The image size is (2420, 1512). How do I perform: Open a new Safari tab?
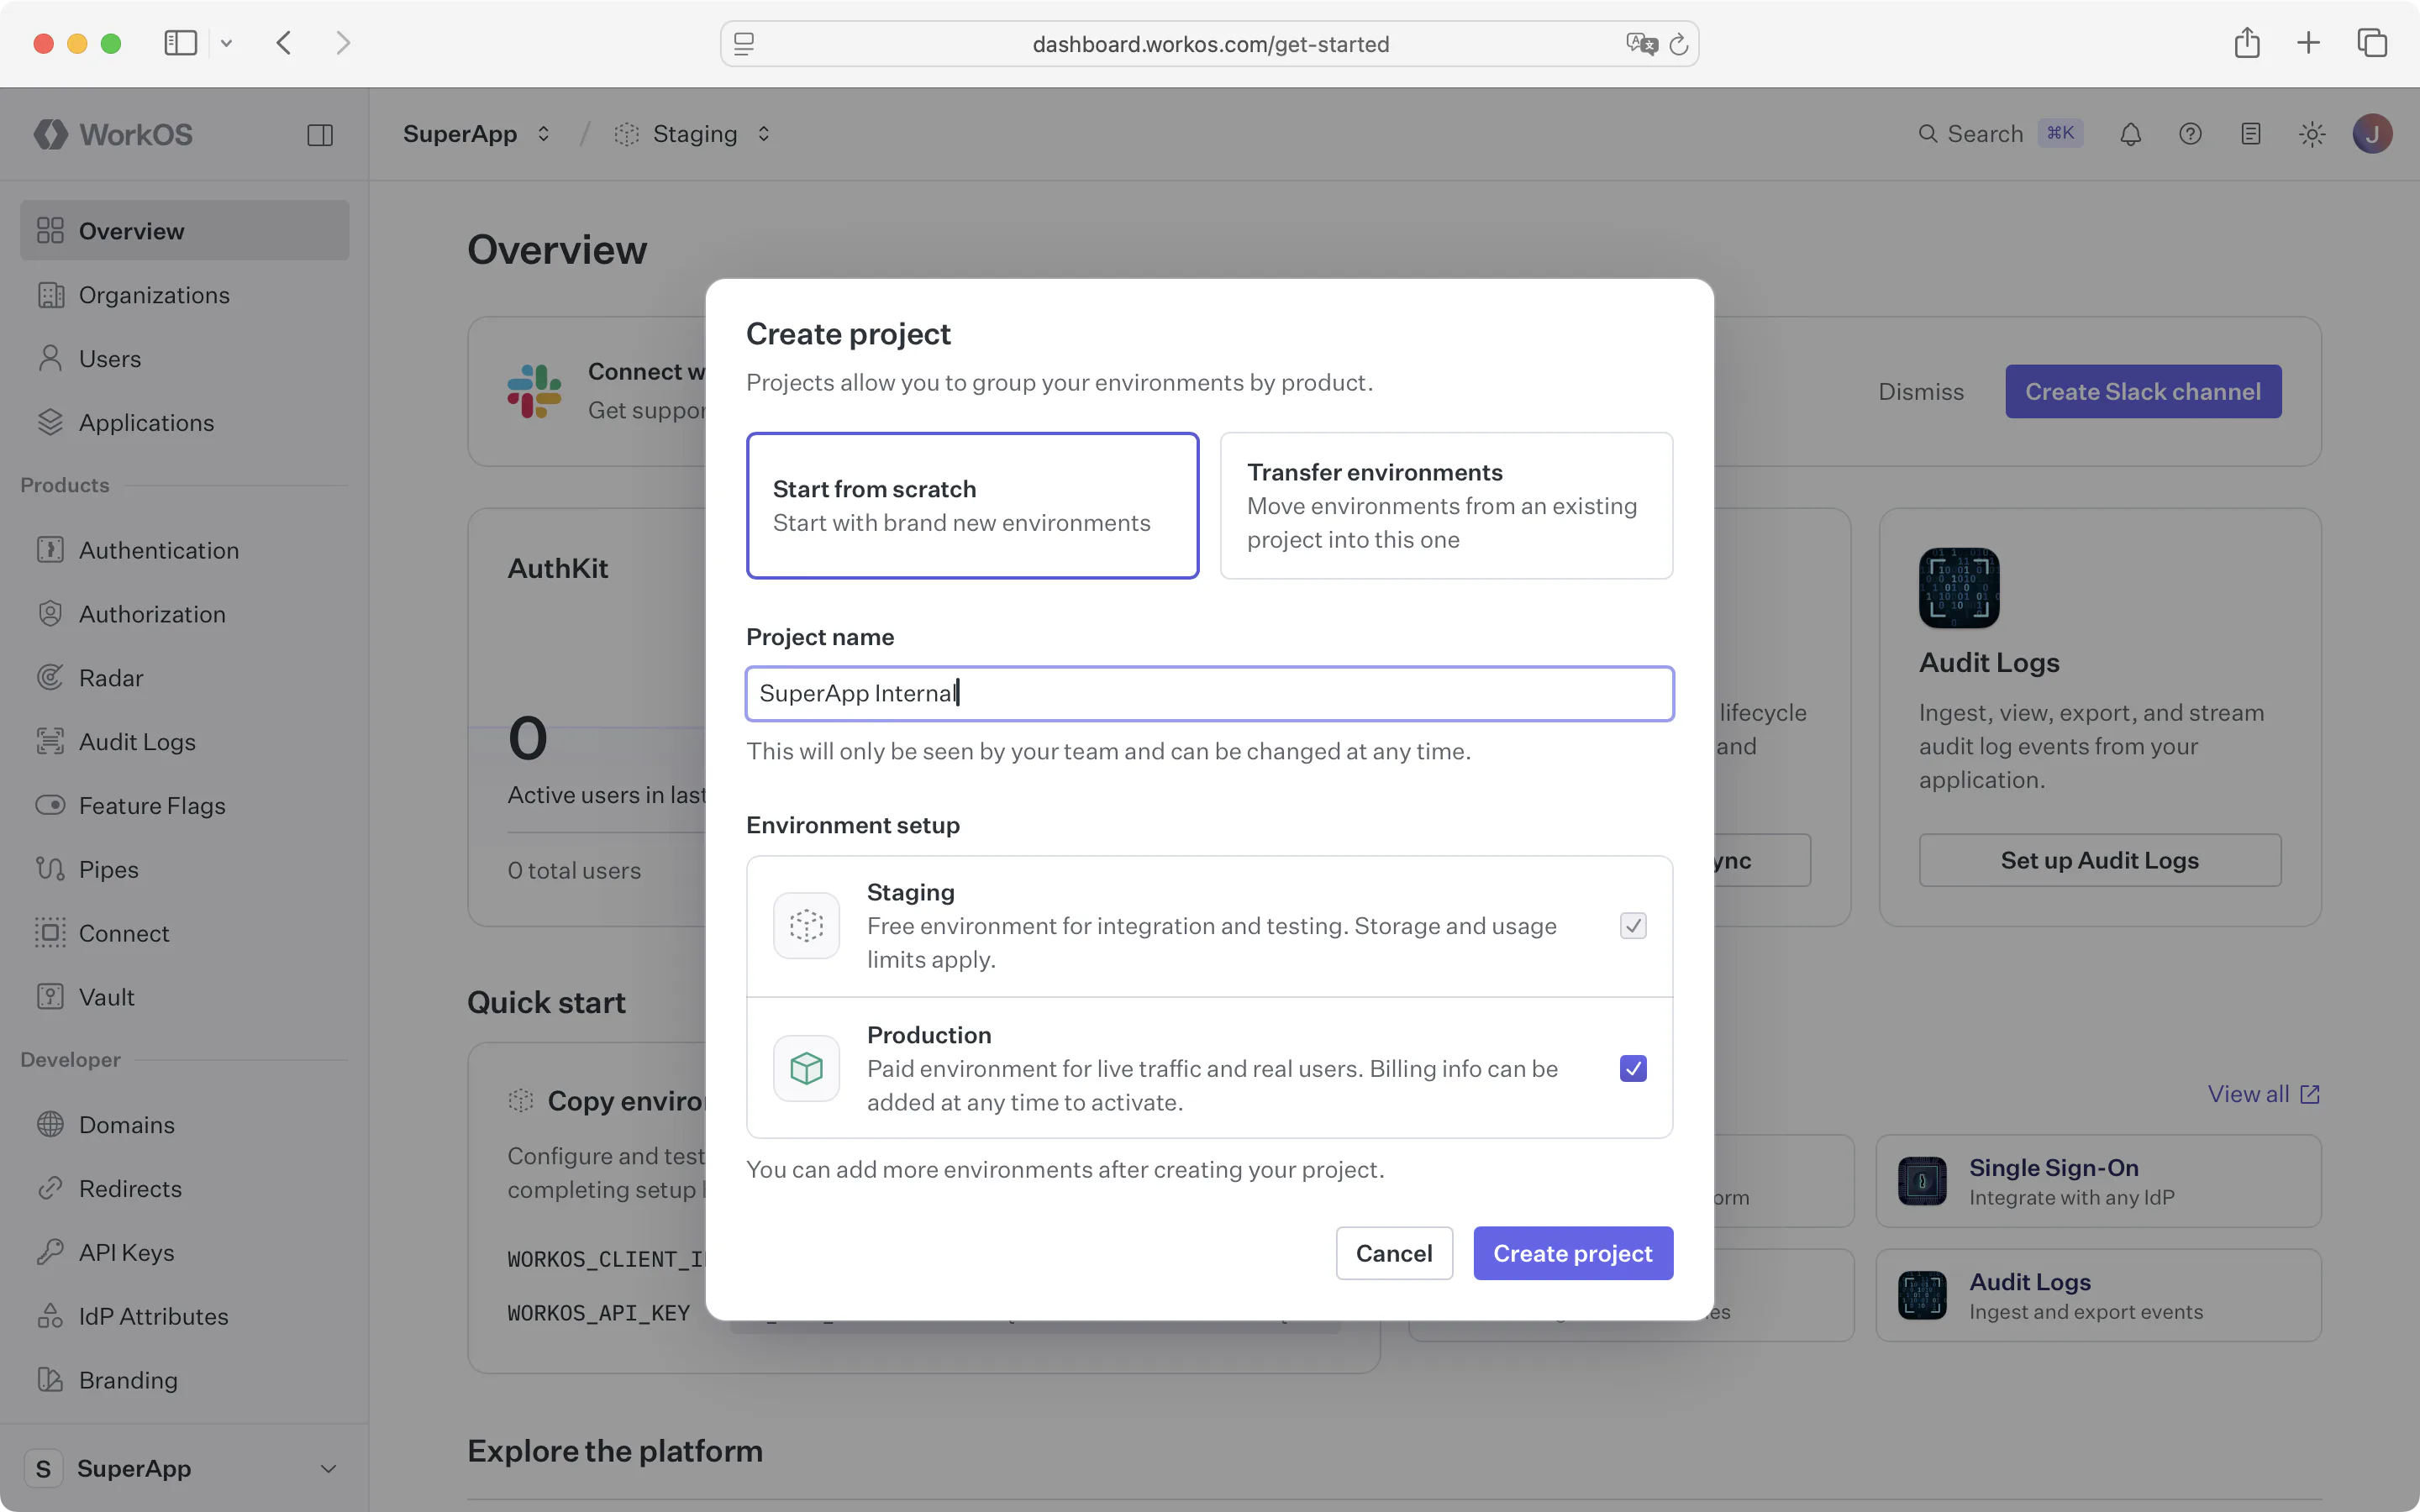[2308, 43]
